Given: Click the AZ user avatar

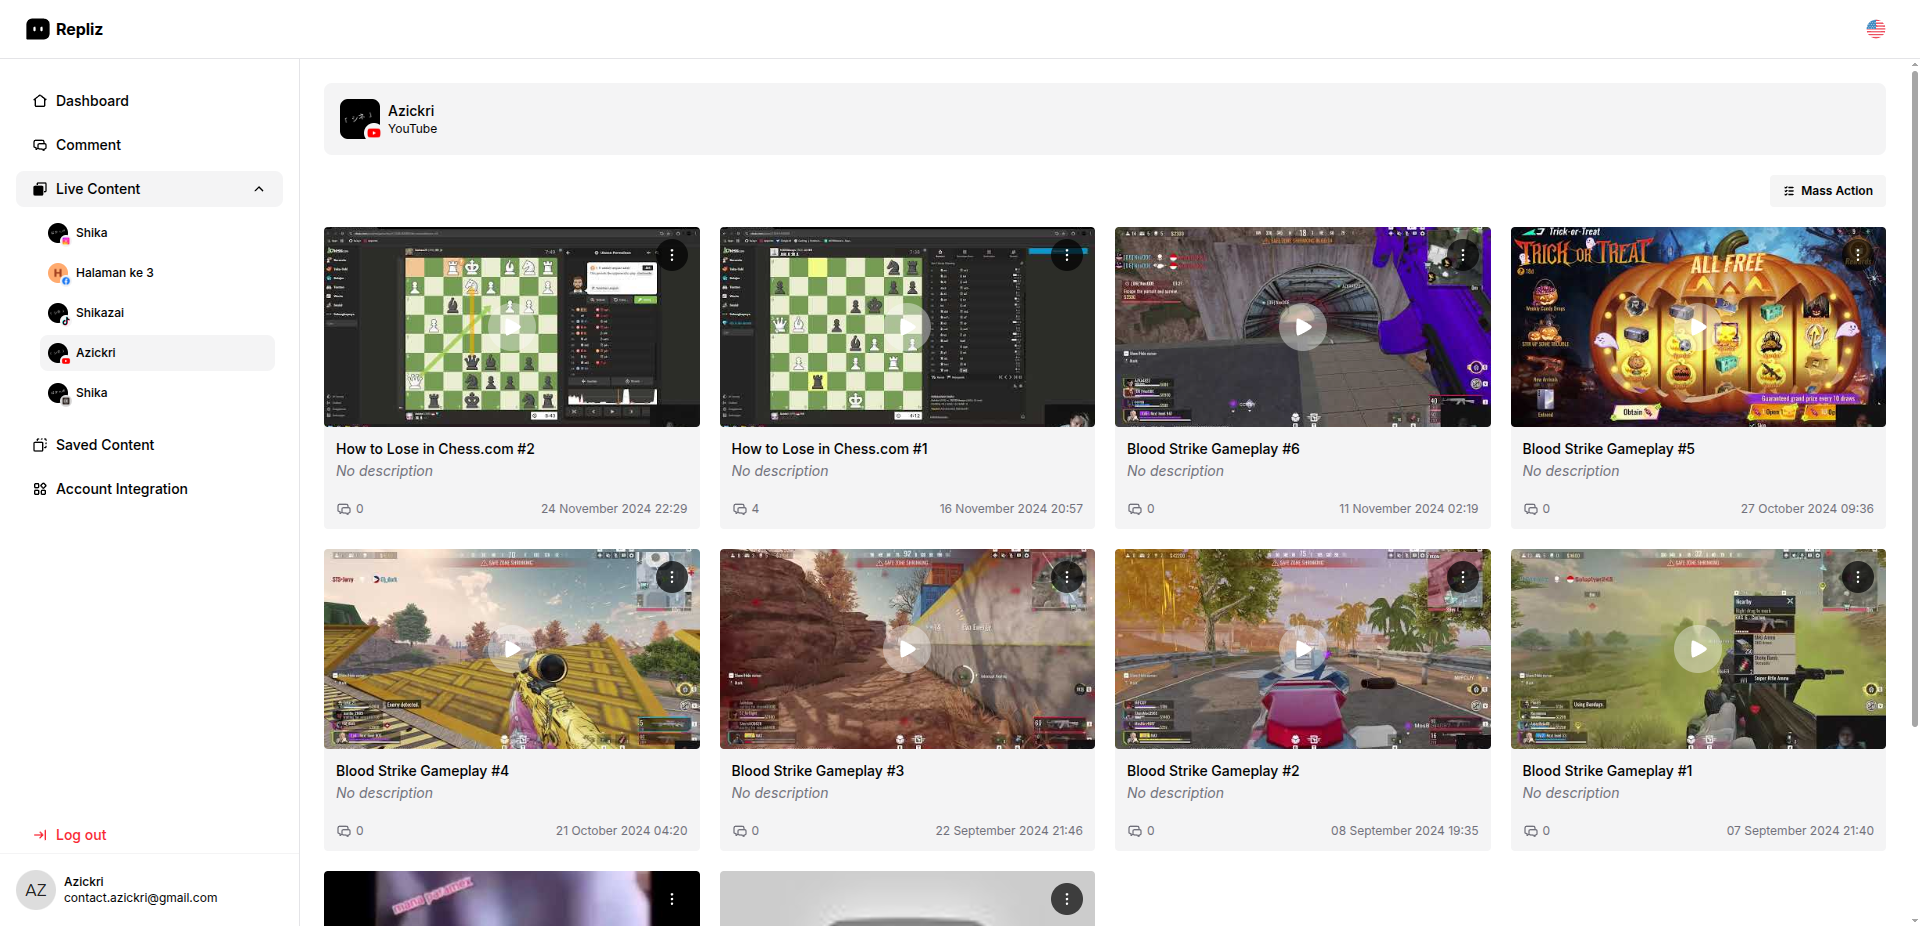Looking at the screenshot, I should tap(36, 890).
